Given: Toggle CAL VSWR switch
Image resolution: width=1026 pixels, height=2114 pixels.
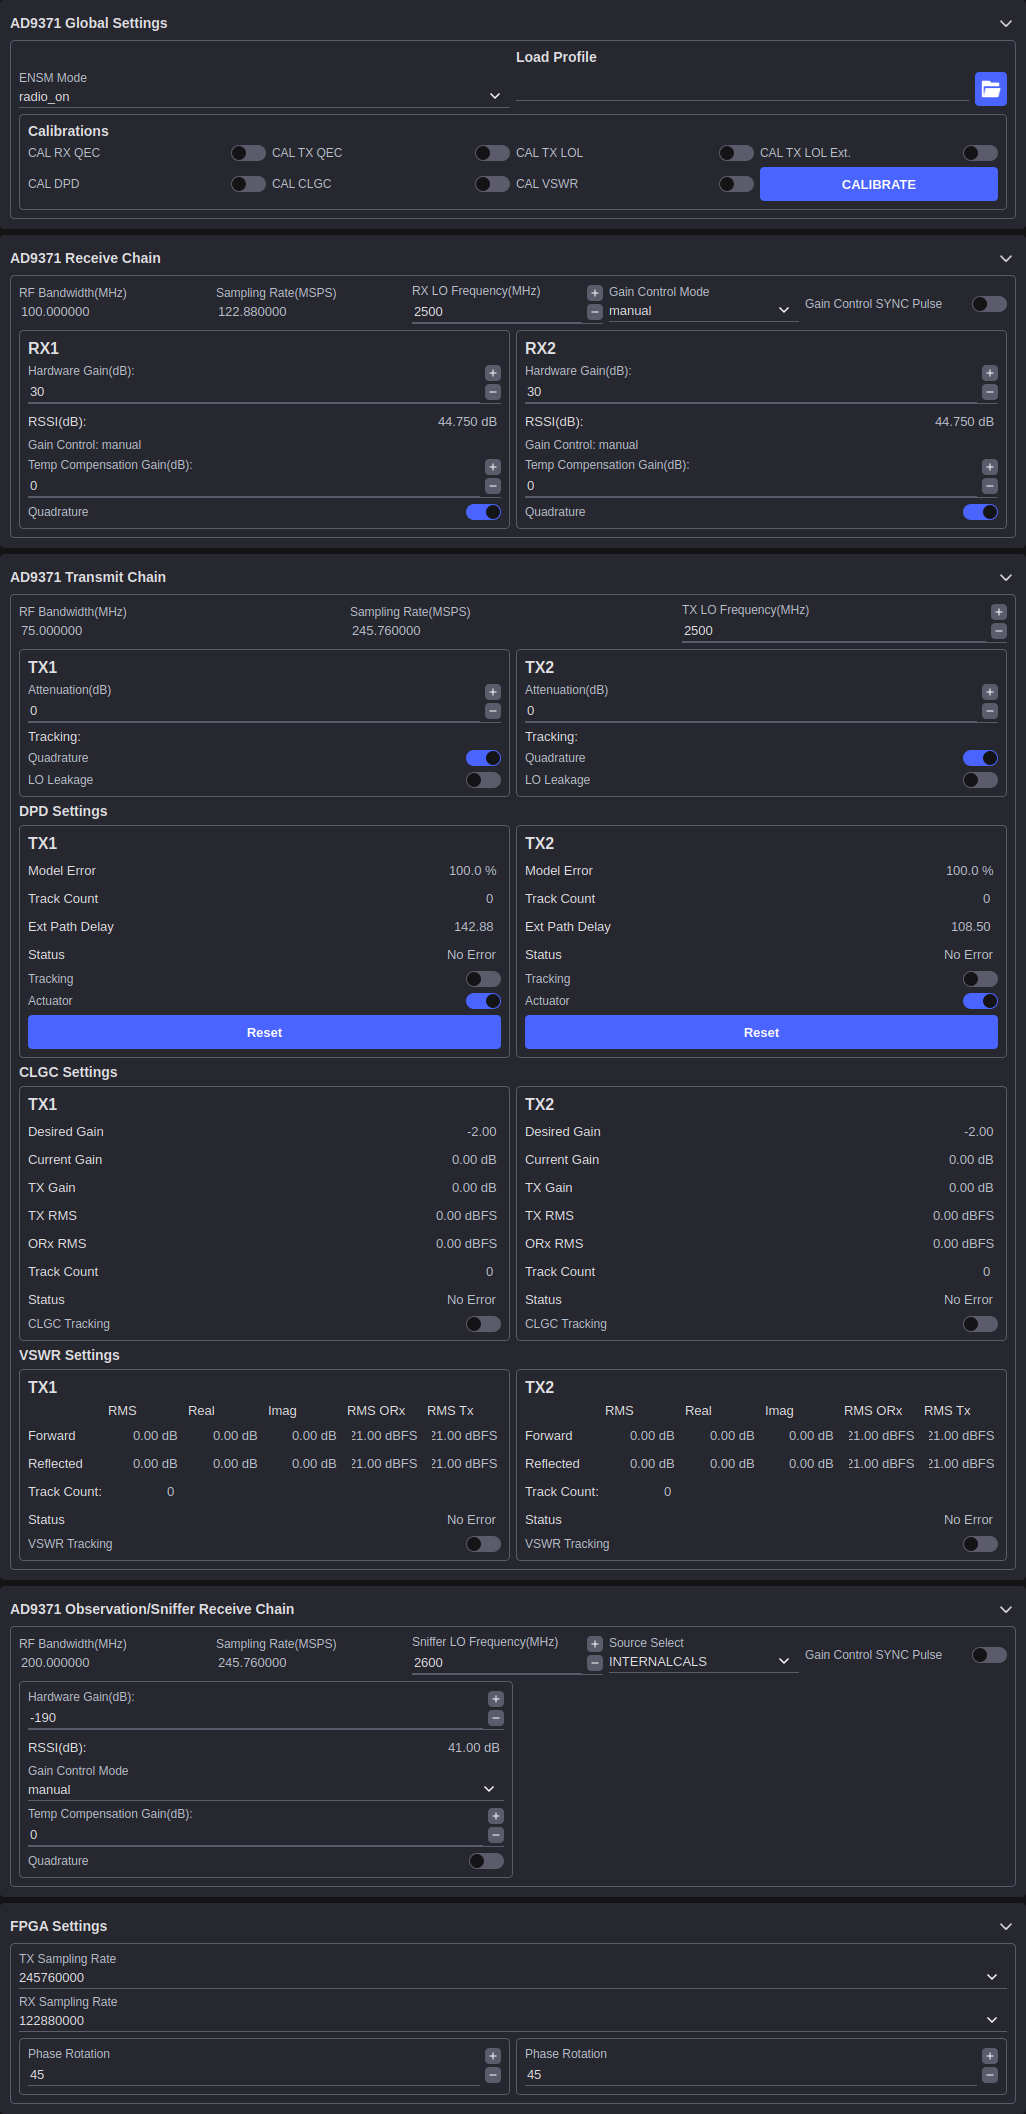Looking at the screenshot, I should click(736, 184).
